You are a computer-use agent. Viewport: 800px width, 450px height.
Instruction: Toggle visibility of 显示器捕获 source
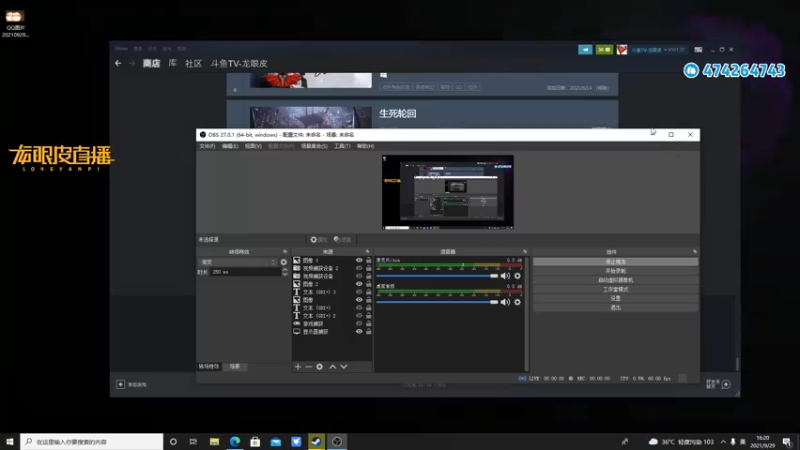coord(359,332)
